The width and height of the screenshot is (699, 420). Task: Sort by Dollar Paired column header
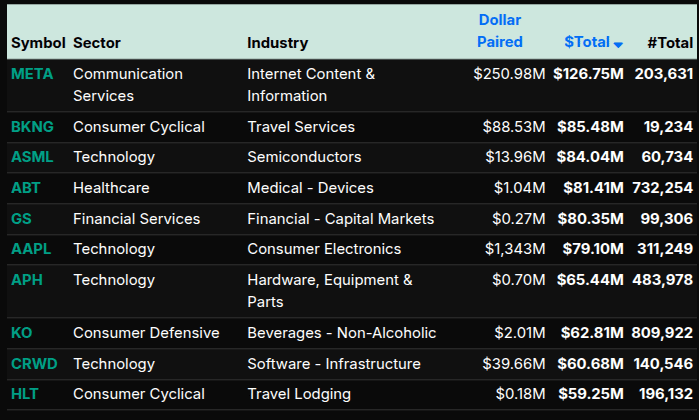[x=499, y=31]
